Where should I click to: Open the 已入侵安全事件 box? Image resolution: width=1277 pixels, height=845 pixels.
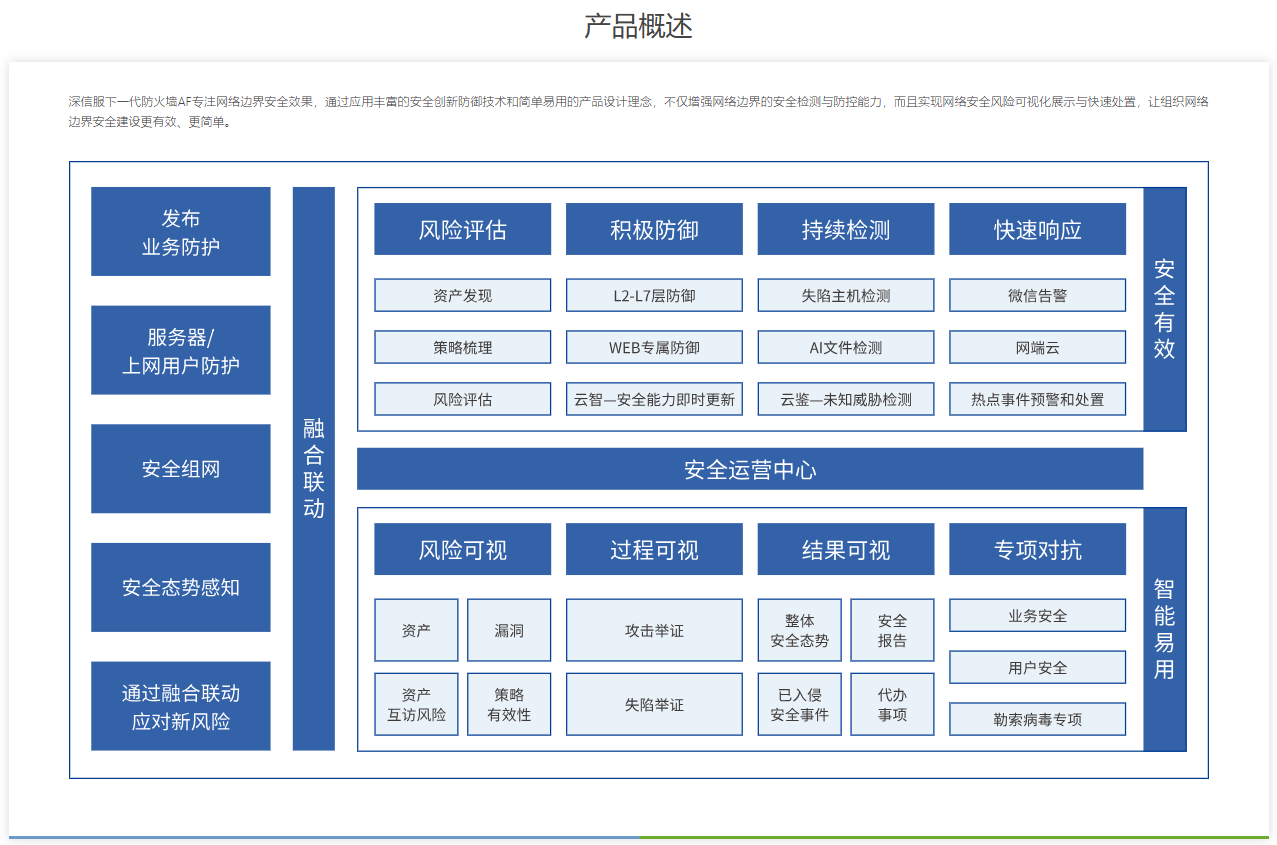(800, 704)
